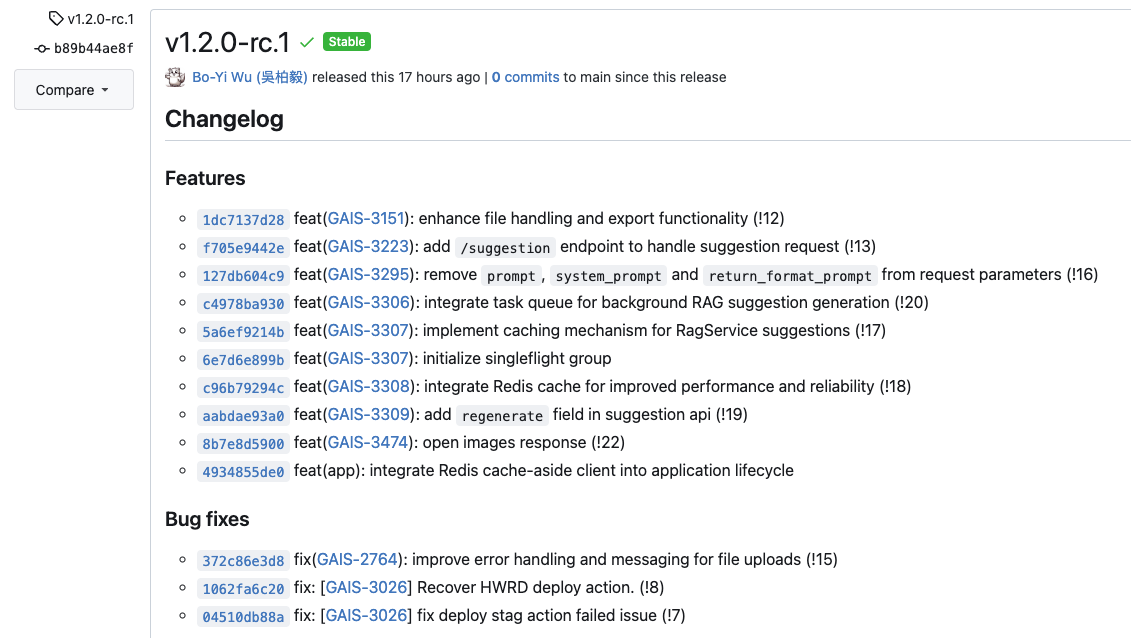Click the v1.2.0-rc.1 tag link in sidebar
This screenshot has width=1131, height=638.
[x=100, y=19]
